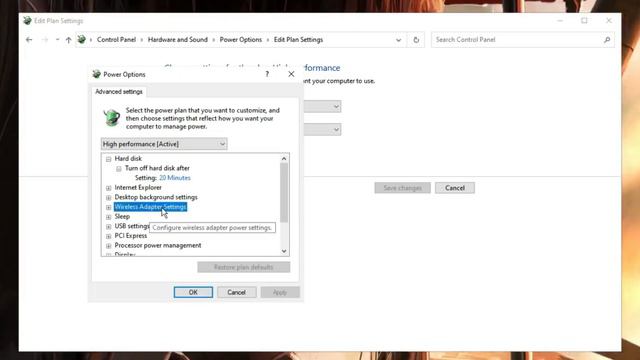Open Hardware and Sound breadcrumb
640x360 pixels.
point(178,40)
